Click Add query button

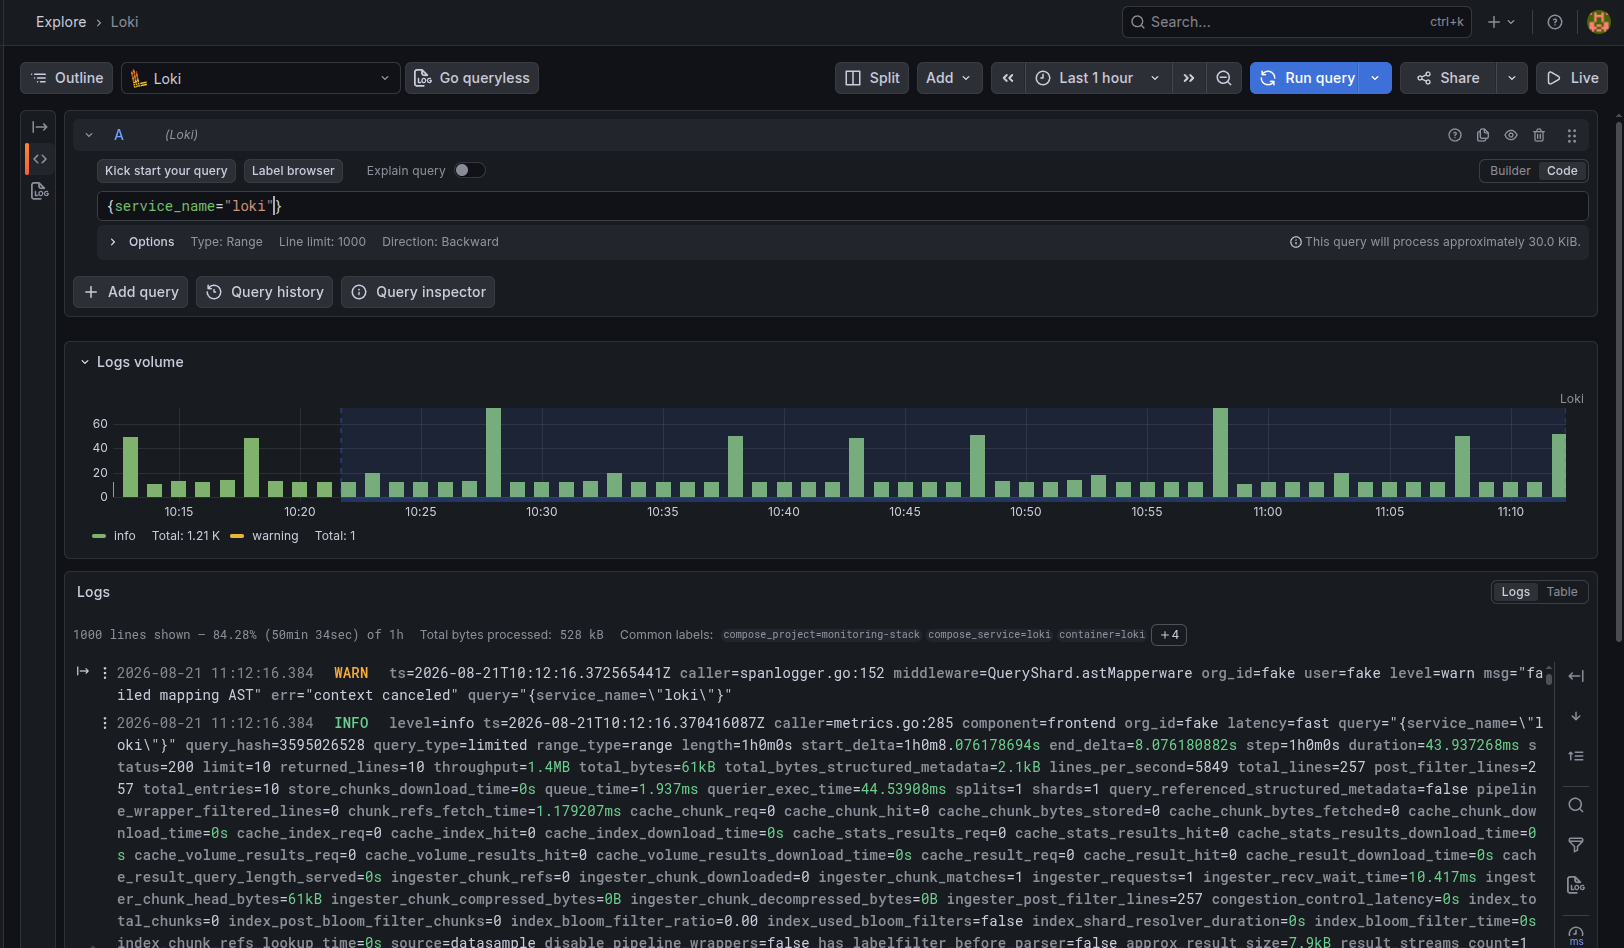click(131, 292)
